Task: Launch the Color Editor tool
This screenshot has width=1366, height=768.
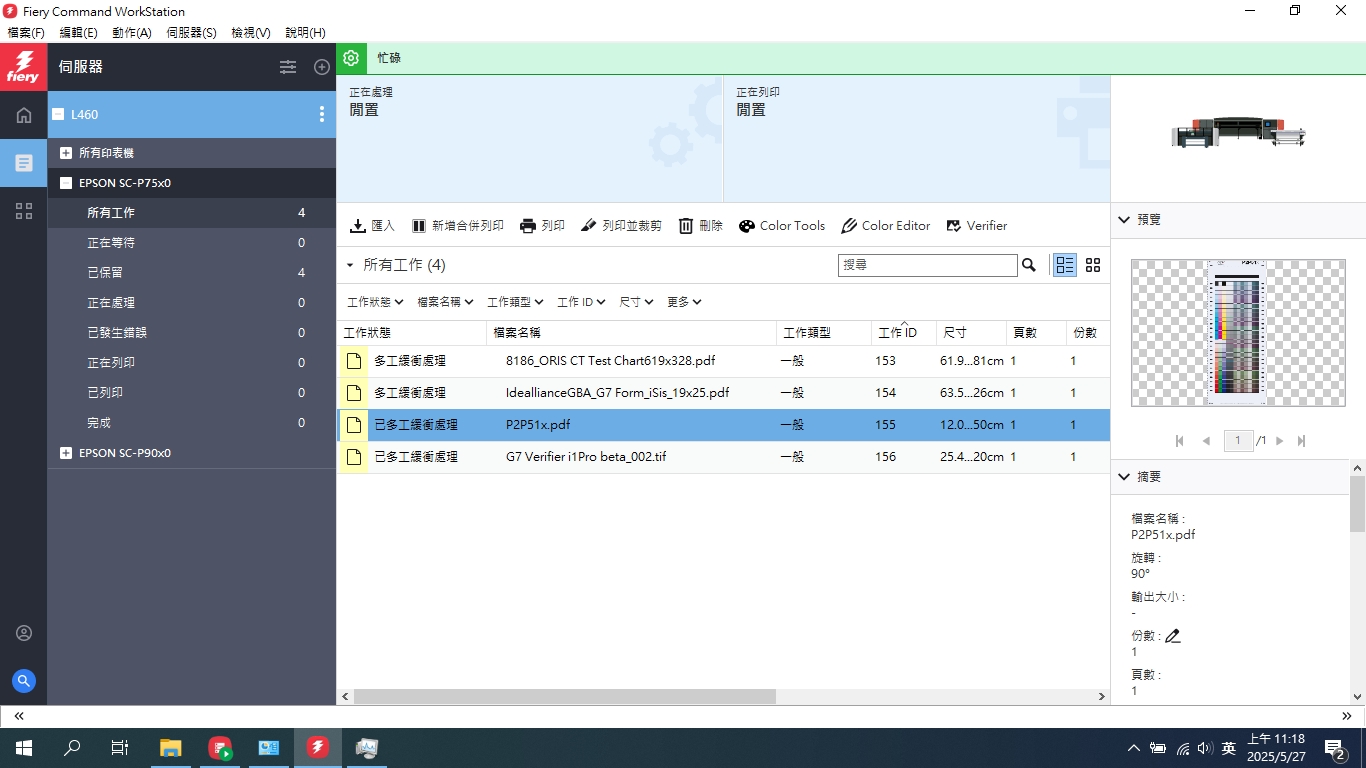Action: tap(886, 226)
